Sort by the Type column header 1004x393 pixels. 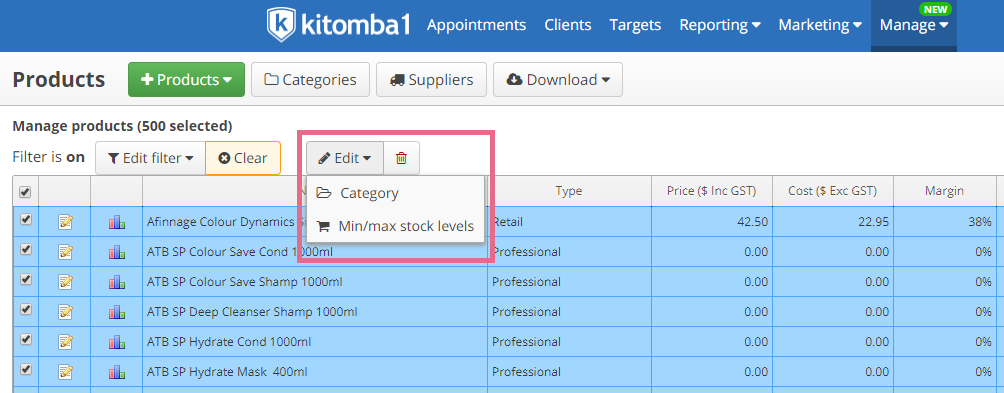pos(569,191)
